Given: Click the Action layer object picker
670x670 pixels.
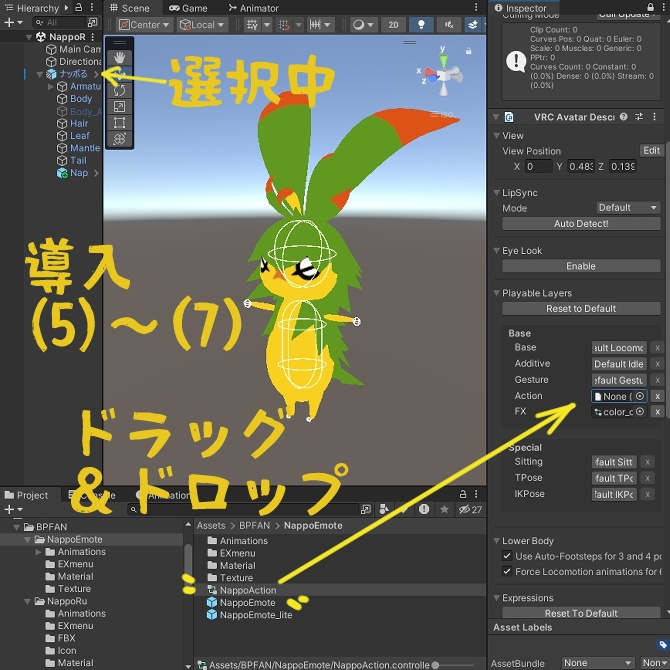Looking at the screenshot, I should [640, 396].
